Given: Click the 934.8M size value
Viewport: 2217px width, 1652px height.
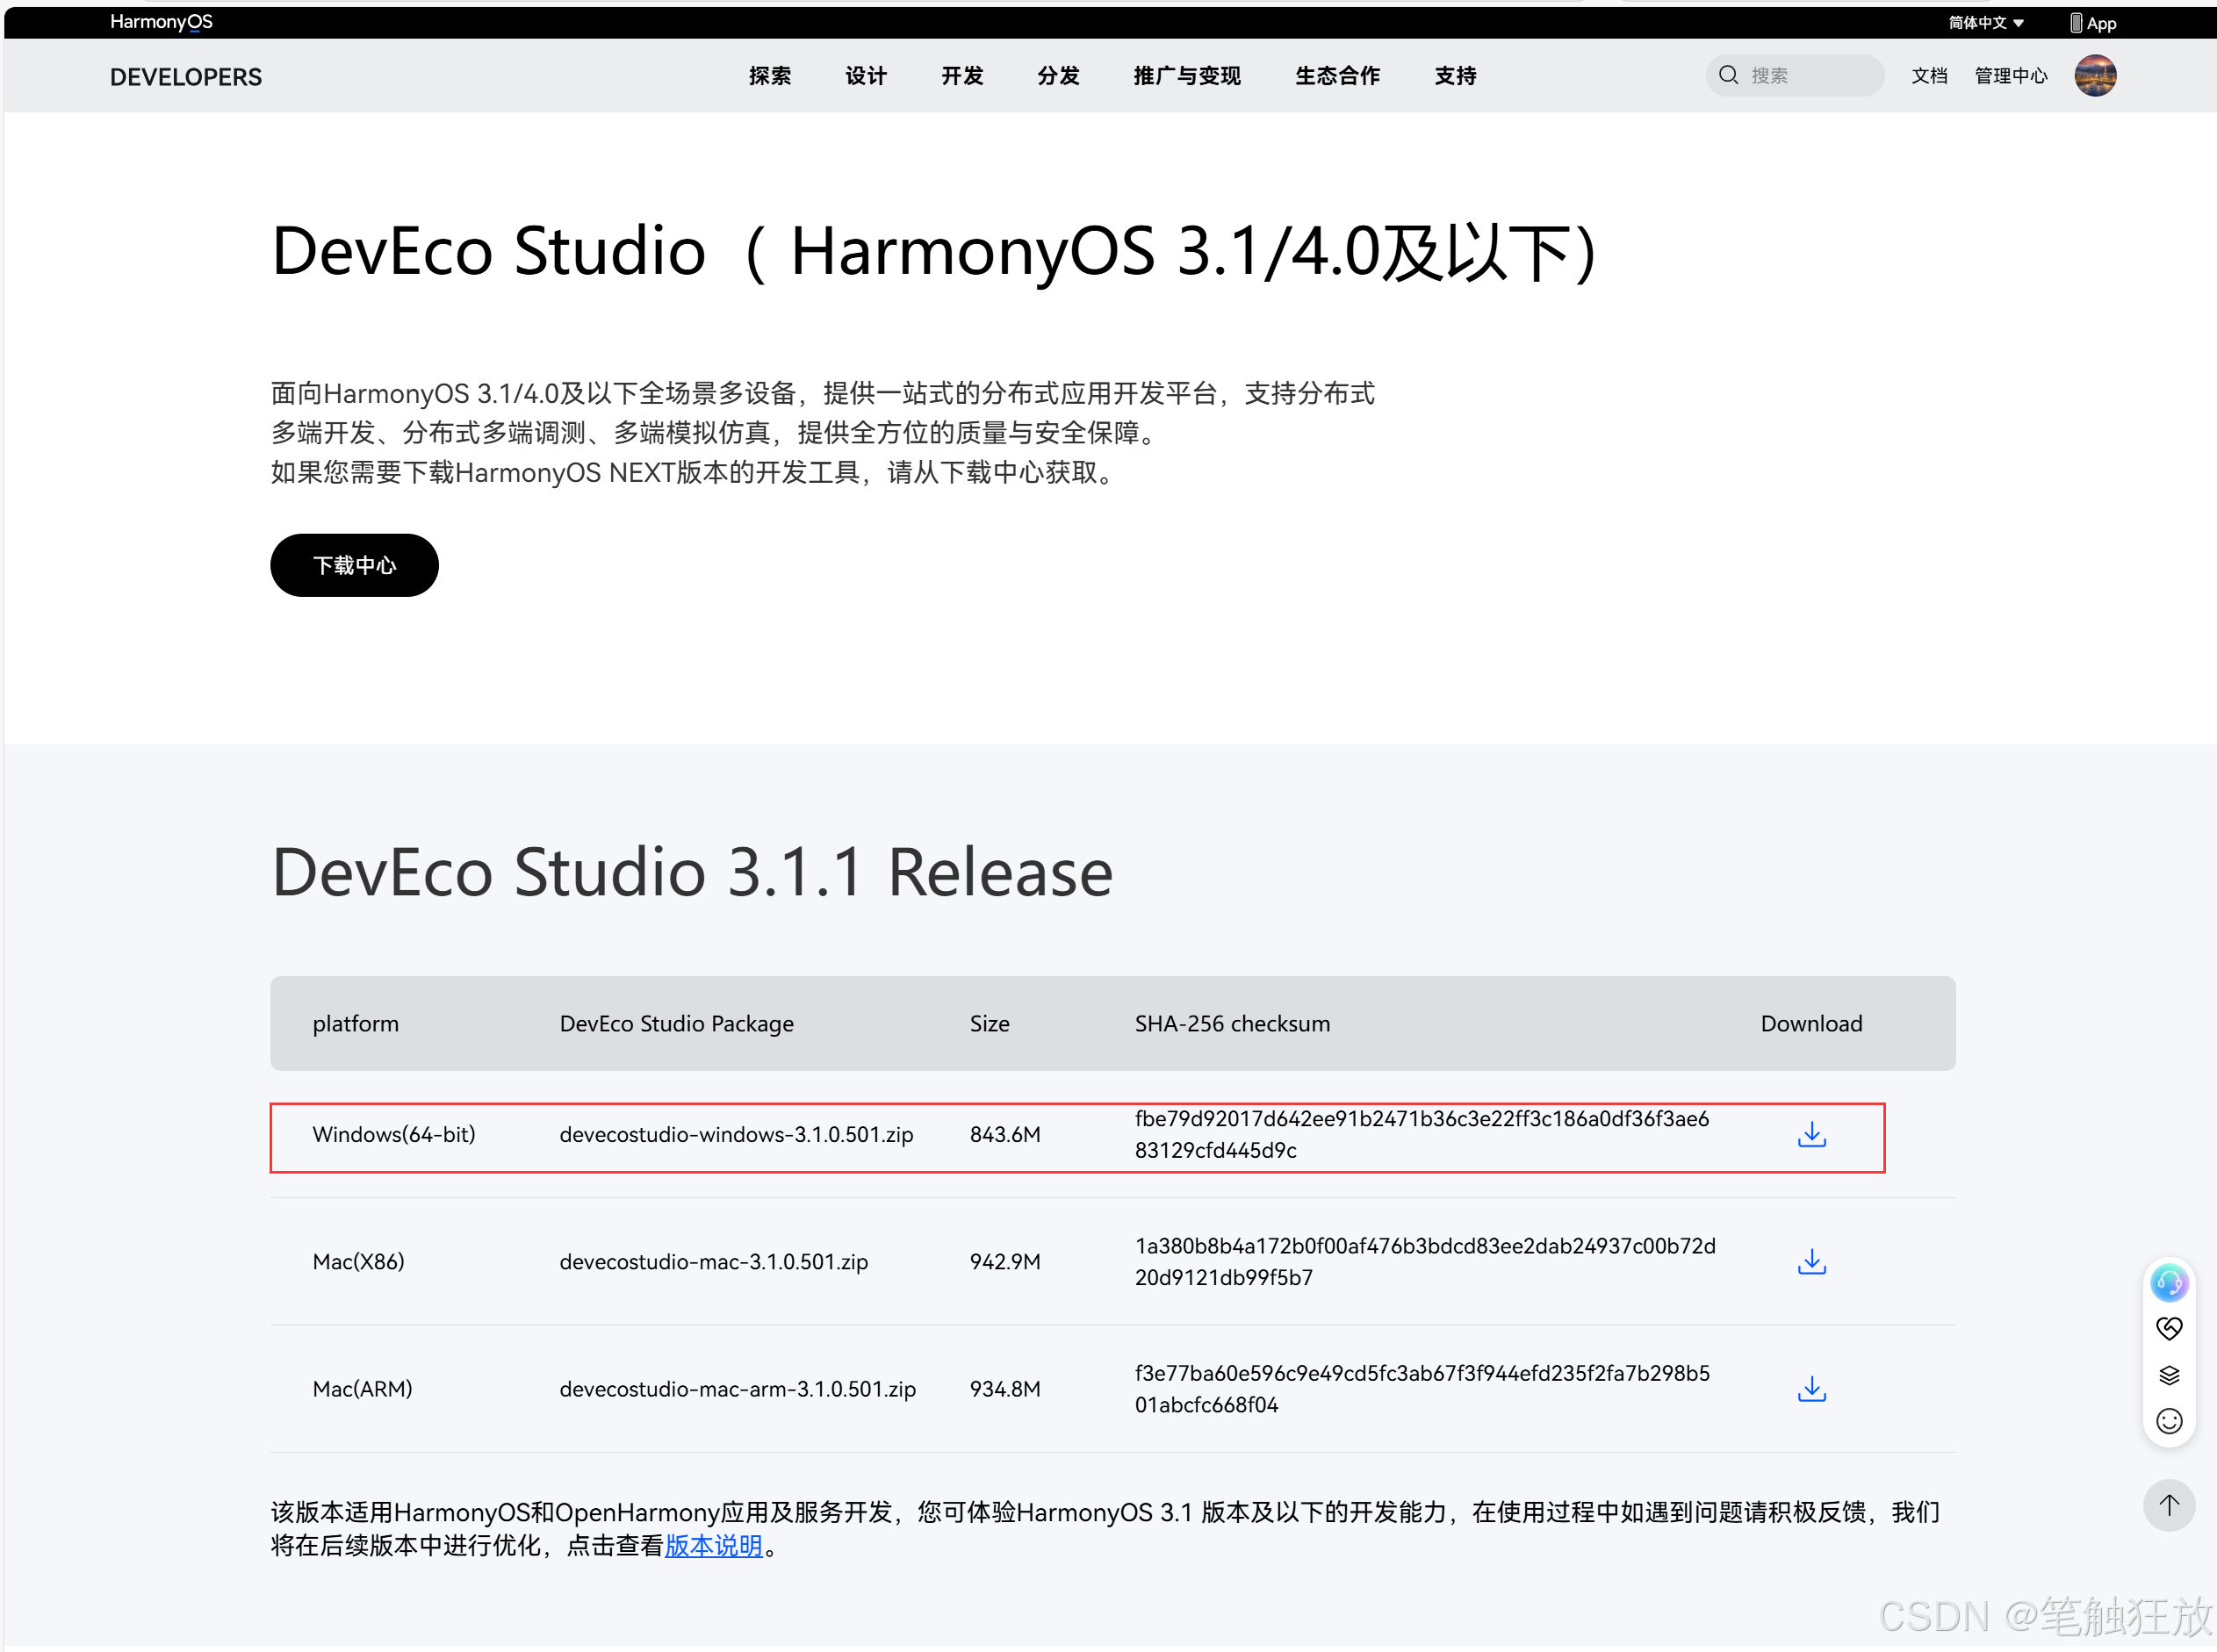Looking at the screenshot, I should click(1005, 1389).
